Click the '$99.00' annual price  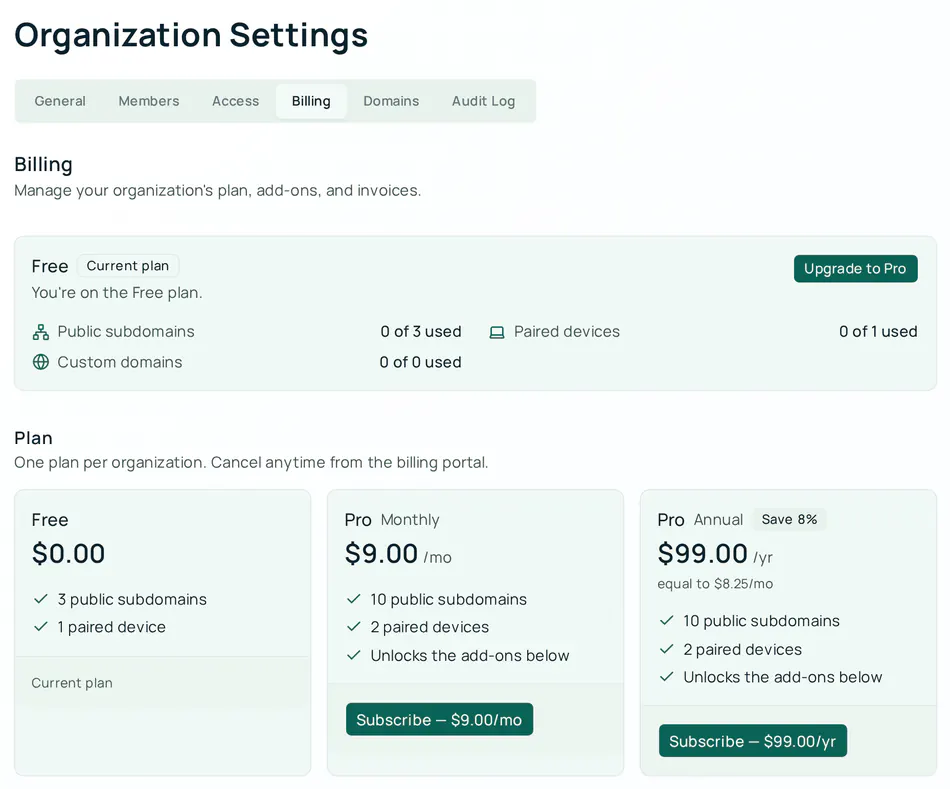click(x=703, y=553)
